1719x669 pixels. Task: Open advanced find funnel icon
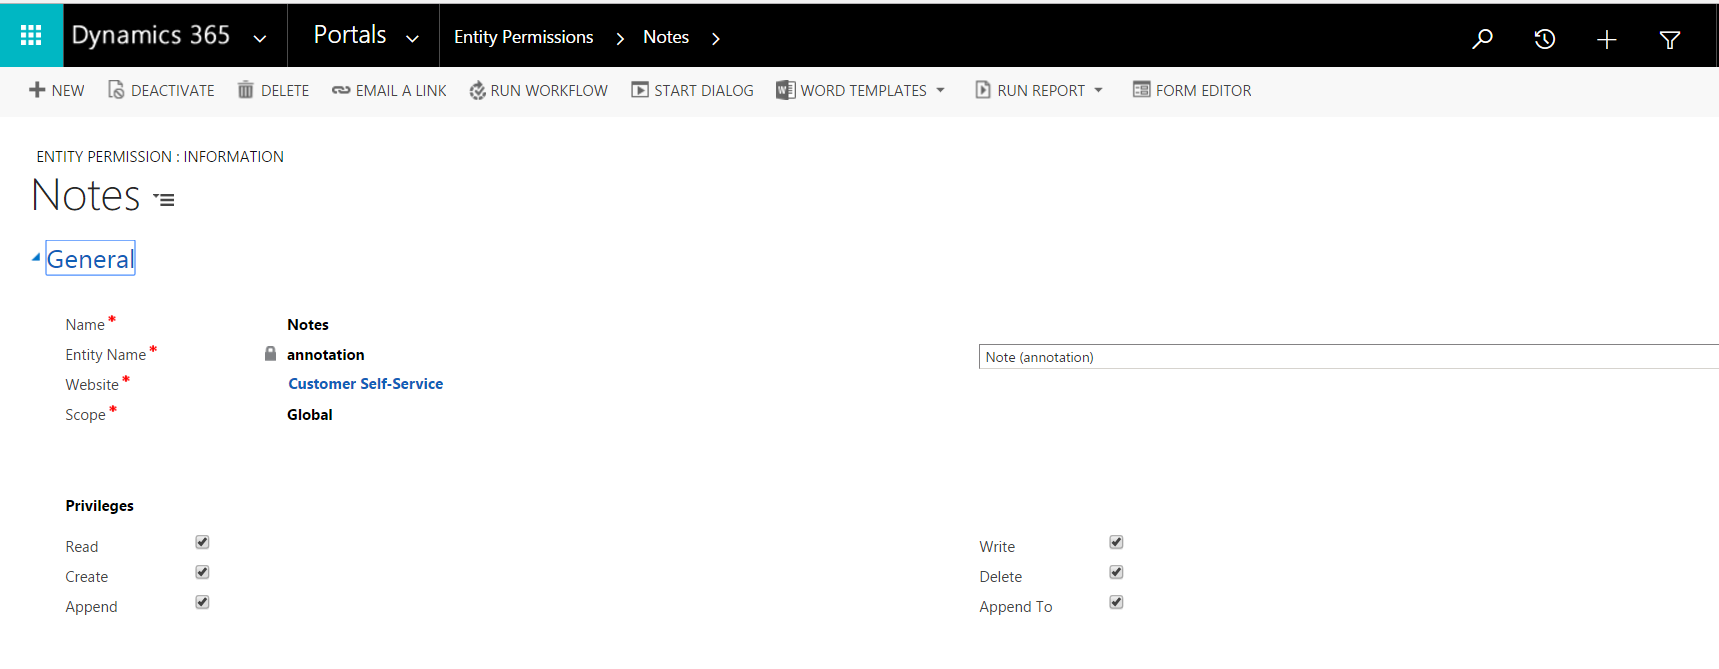point(1669,39)
